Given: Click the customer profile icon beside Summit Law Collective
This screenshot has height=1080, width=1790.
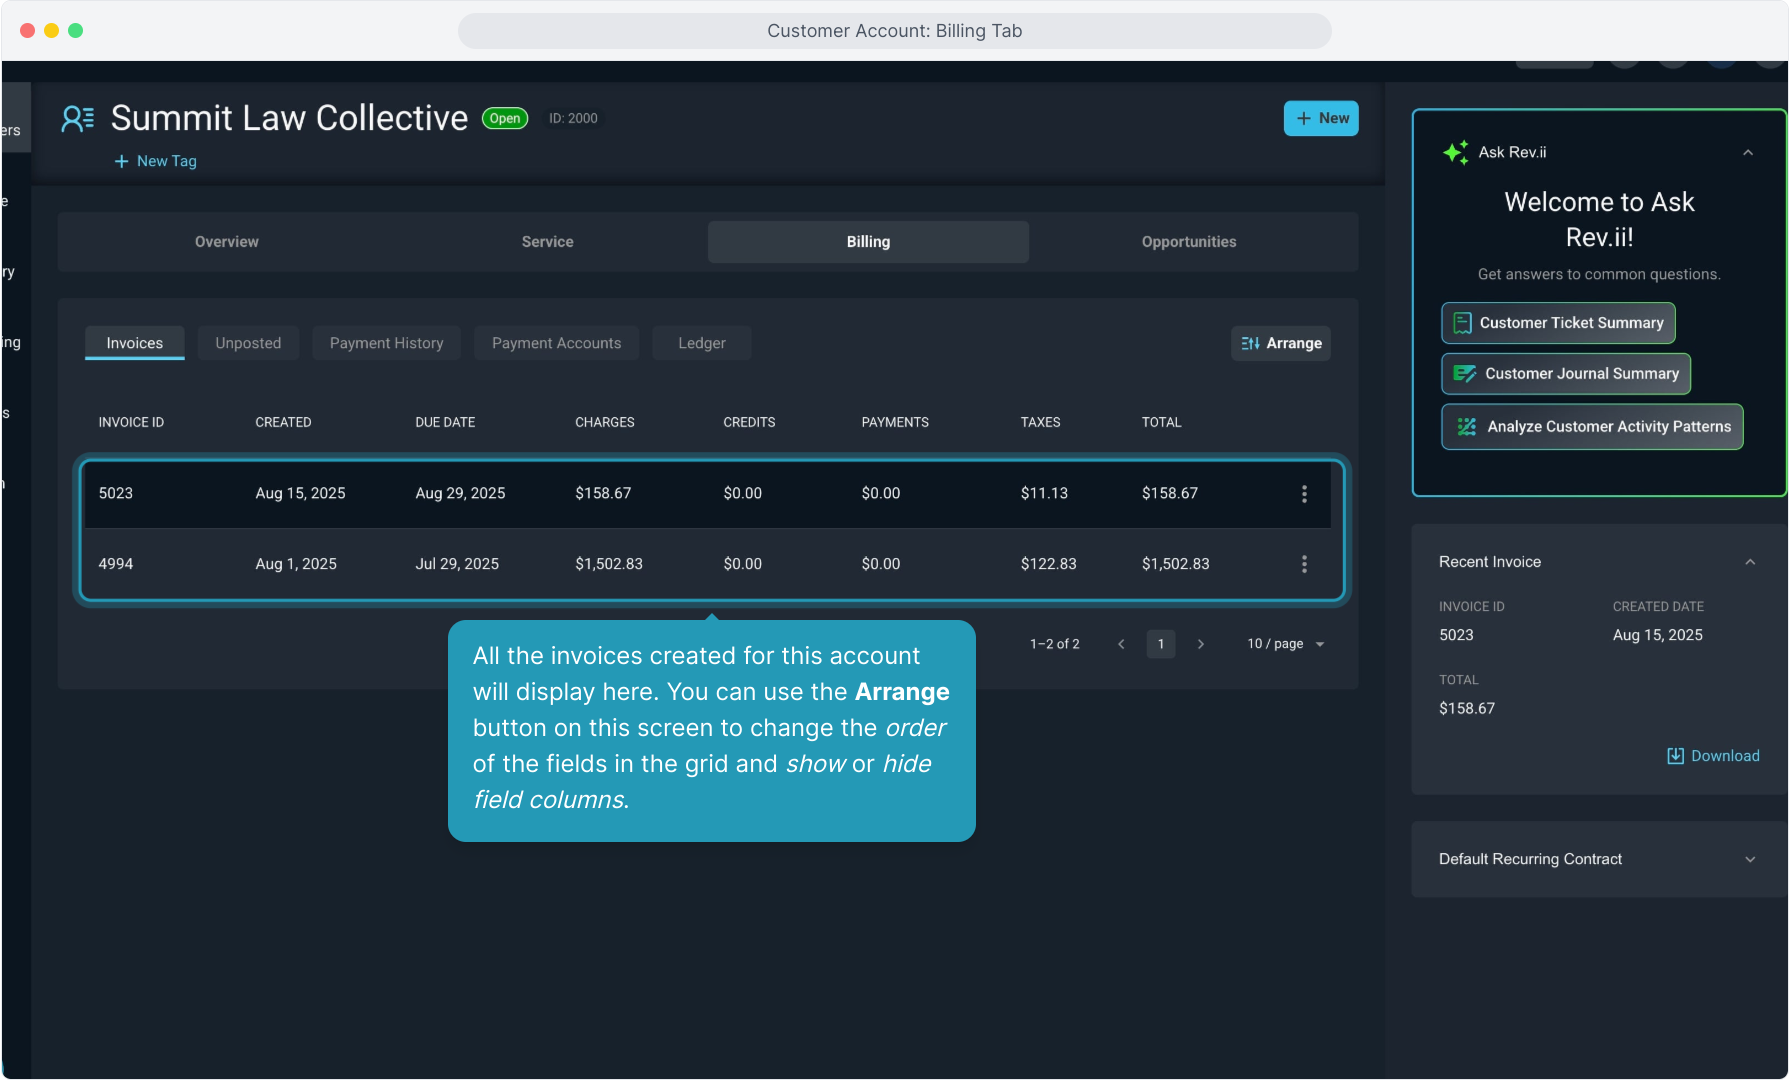Looking at the screenshot, I should [x=78, y=119].
